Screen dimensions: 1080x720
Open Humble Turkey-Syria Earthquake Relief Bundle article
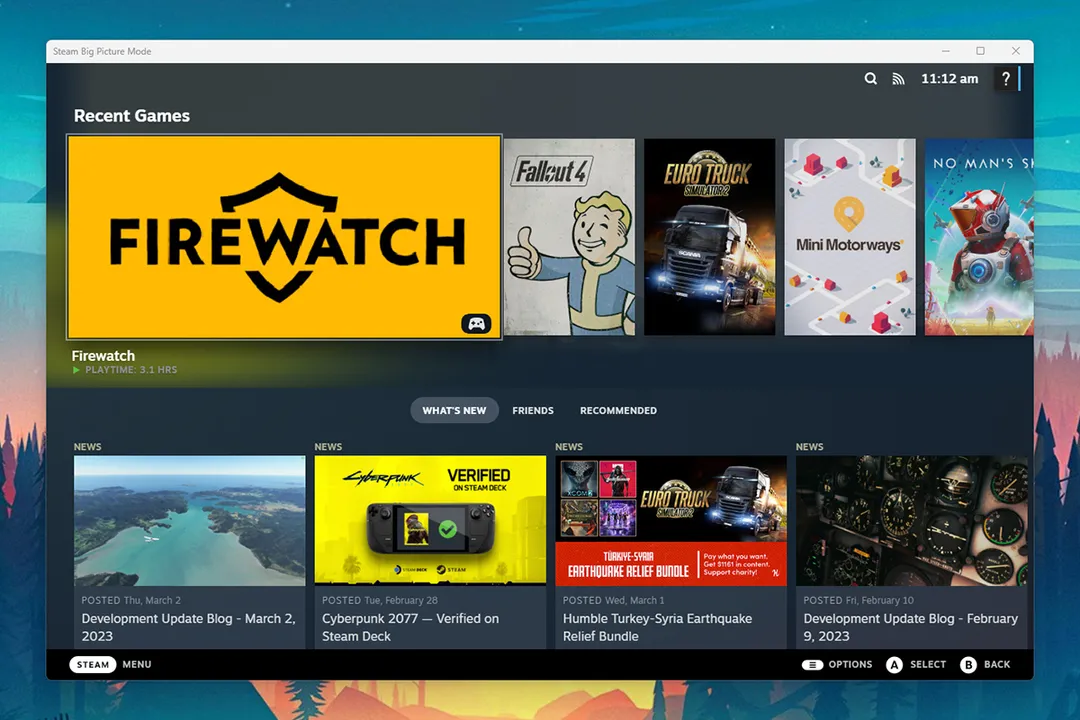(x=657, y=628)
